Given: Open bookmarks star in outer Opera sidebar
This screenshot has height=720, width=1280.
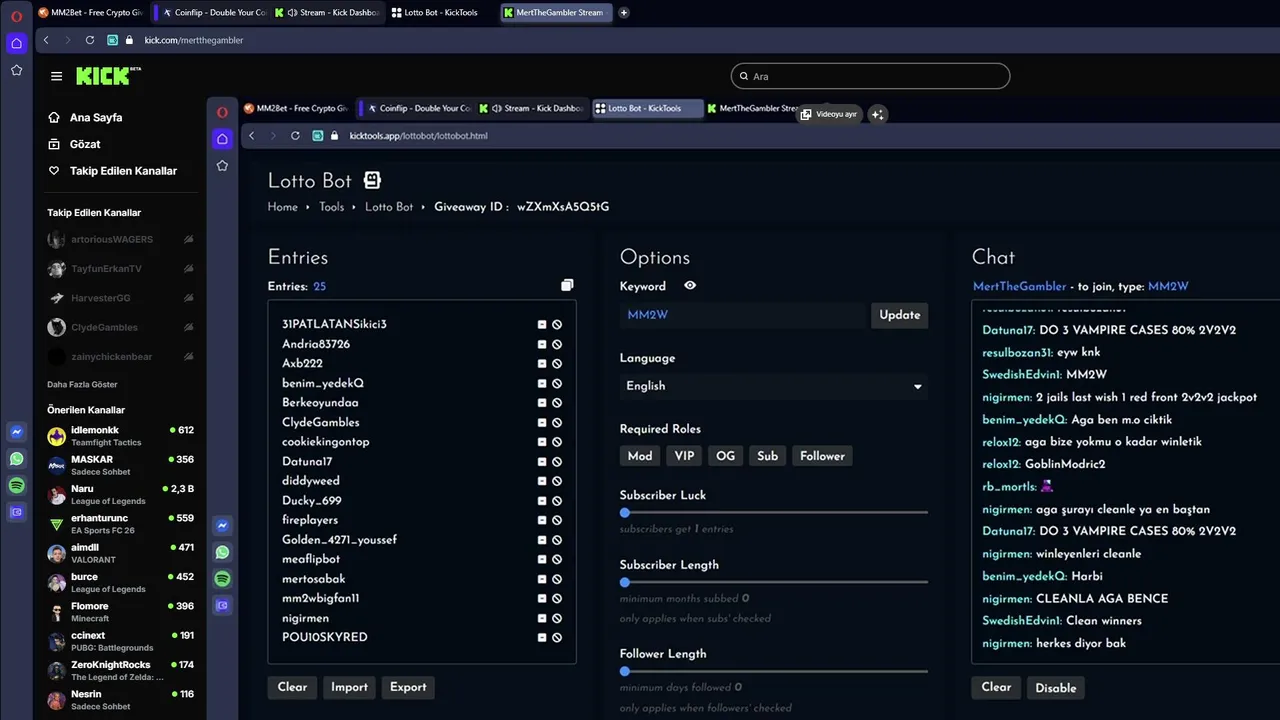Looking at the screenshot, I should [16, 70].
